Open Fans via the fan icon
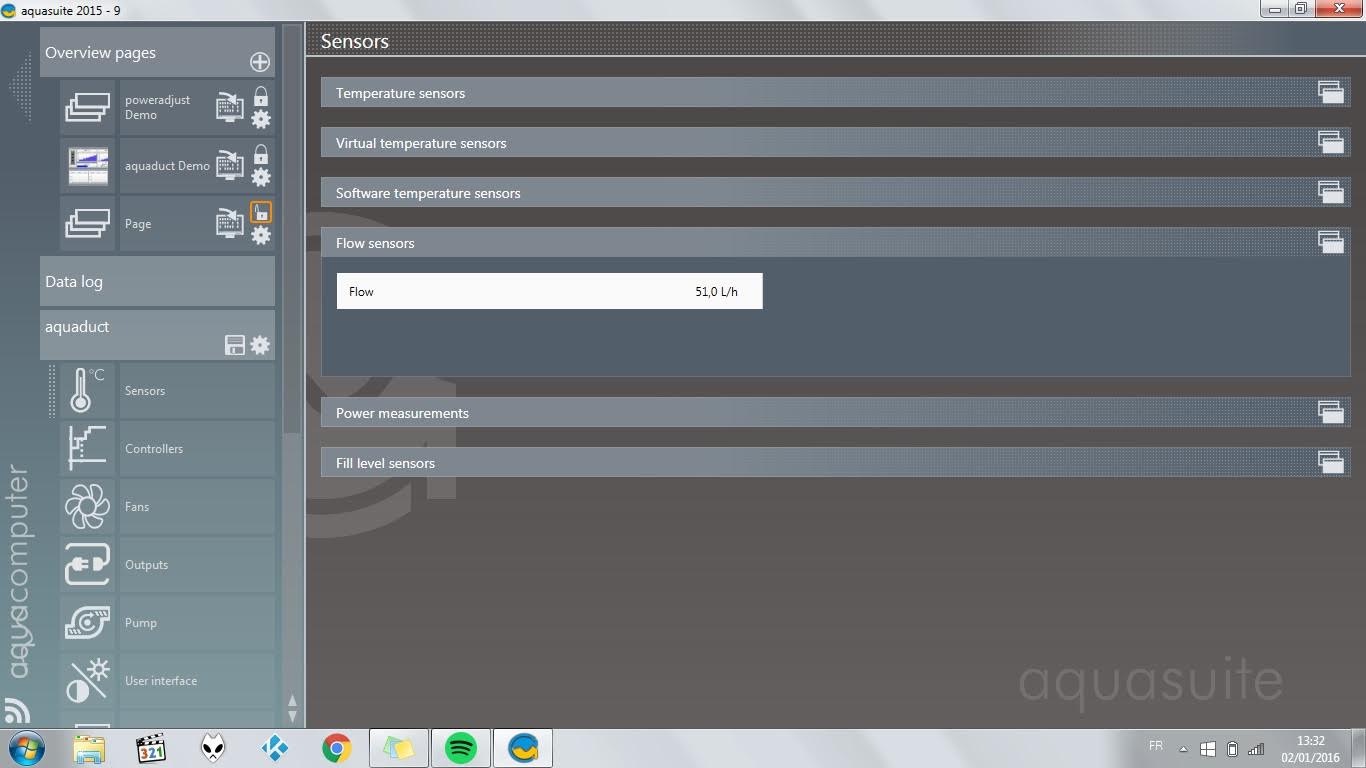This screenshot has height=768, width=1366. pos(88,506)
